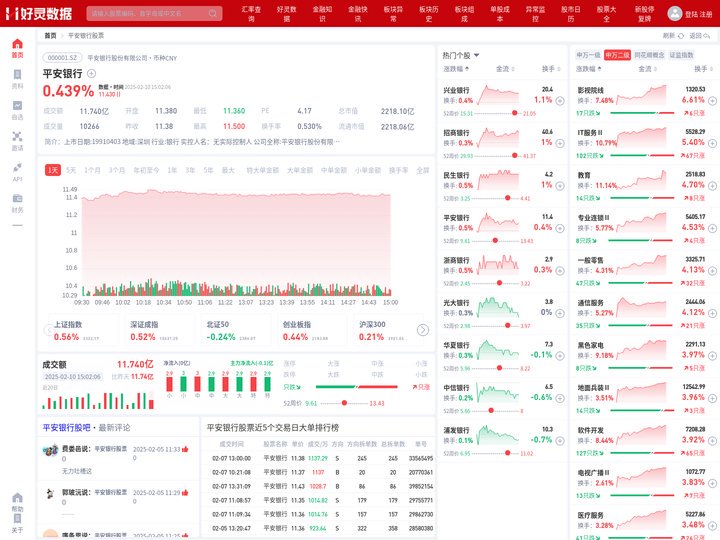
Task: Click the plus icon on 民生银行 row
Action: 560,186
